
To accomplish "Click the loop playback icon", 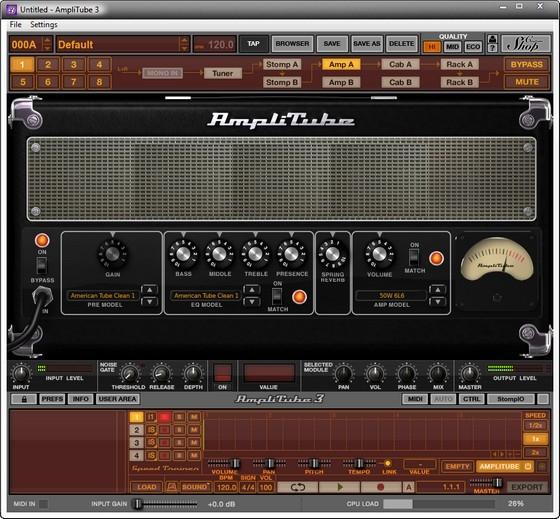I will click(297, 487).
